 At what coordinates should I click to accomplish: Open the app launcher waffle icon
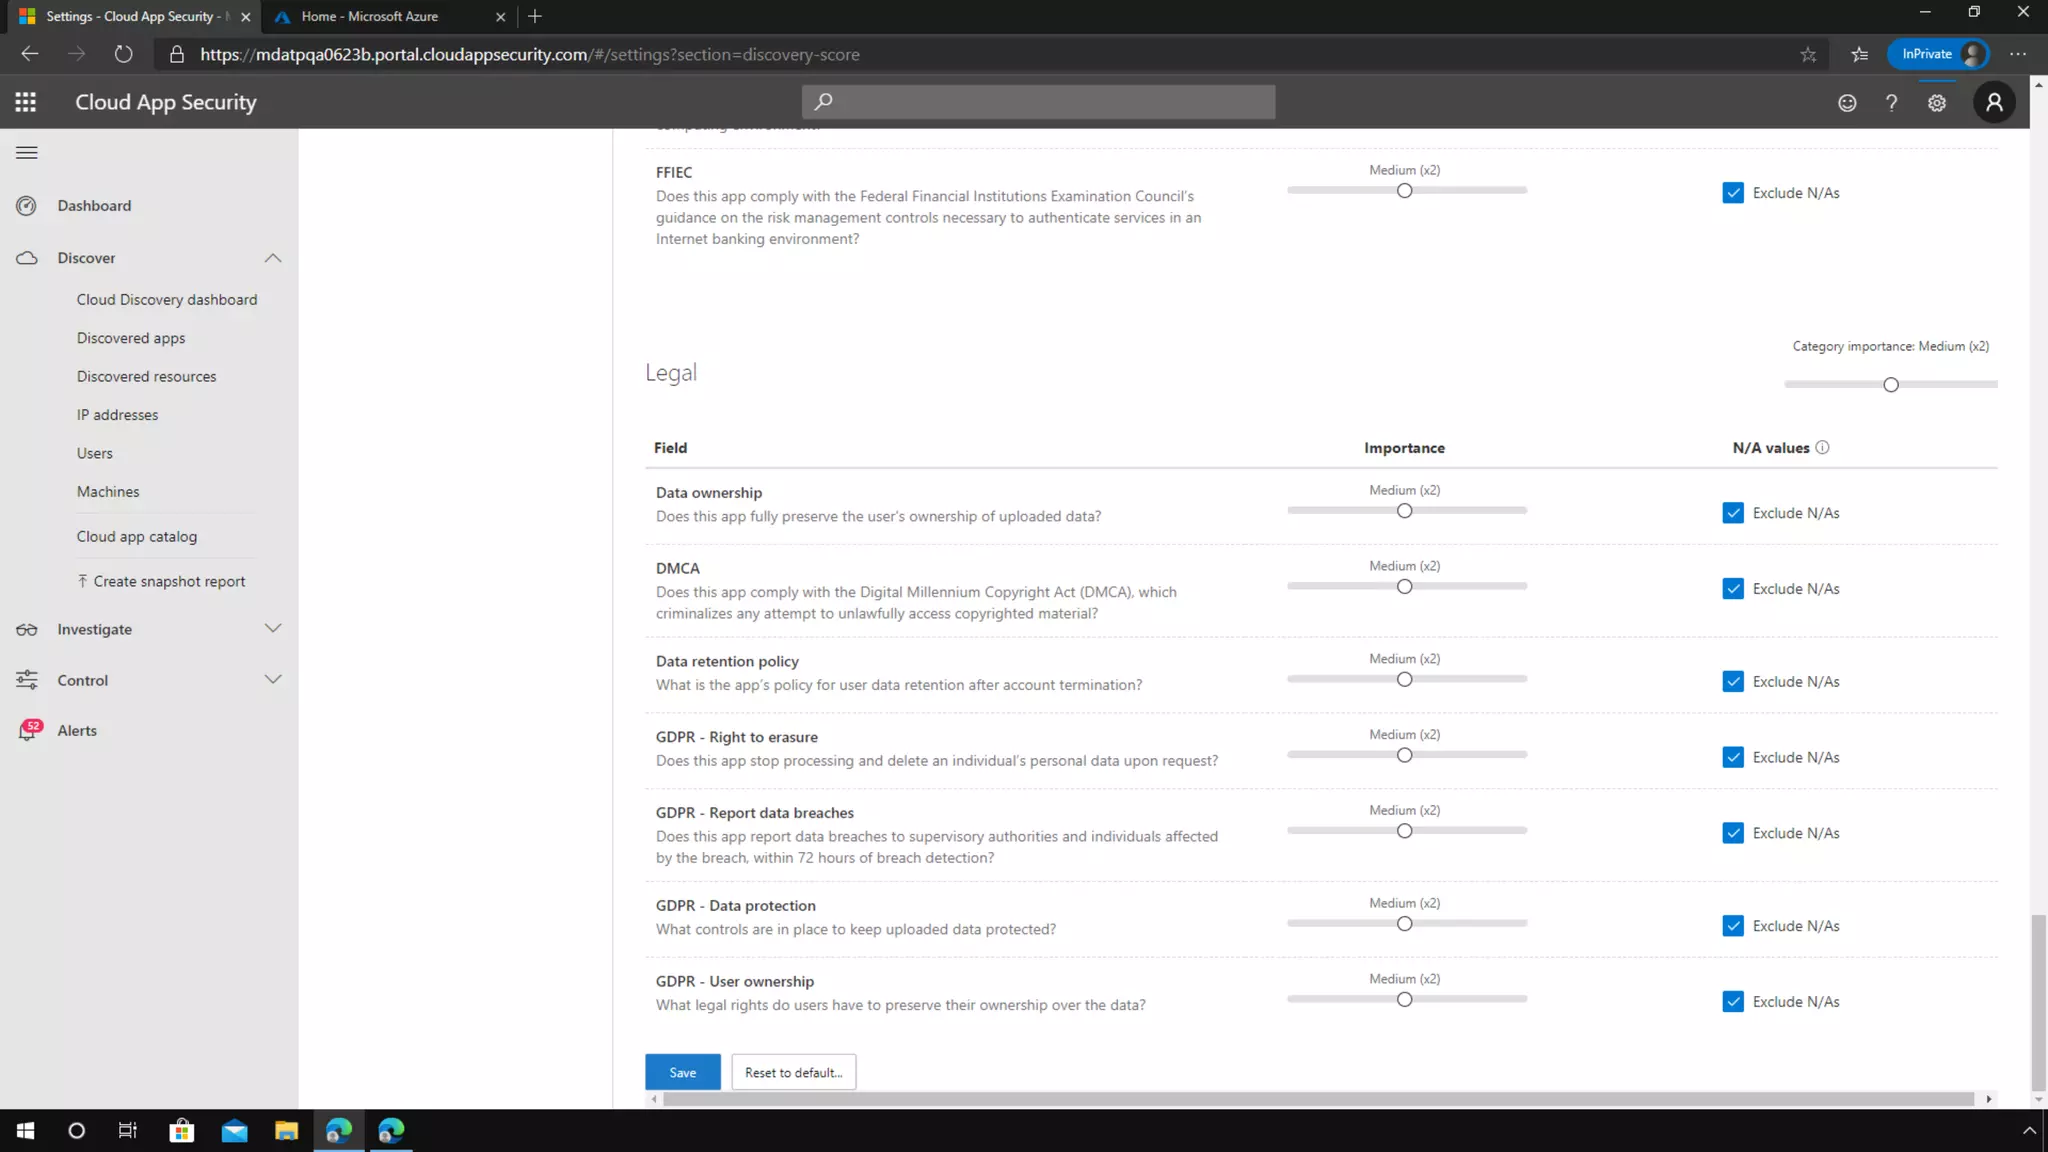tap(26, 102)
